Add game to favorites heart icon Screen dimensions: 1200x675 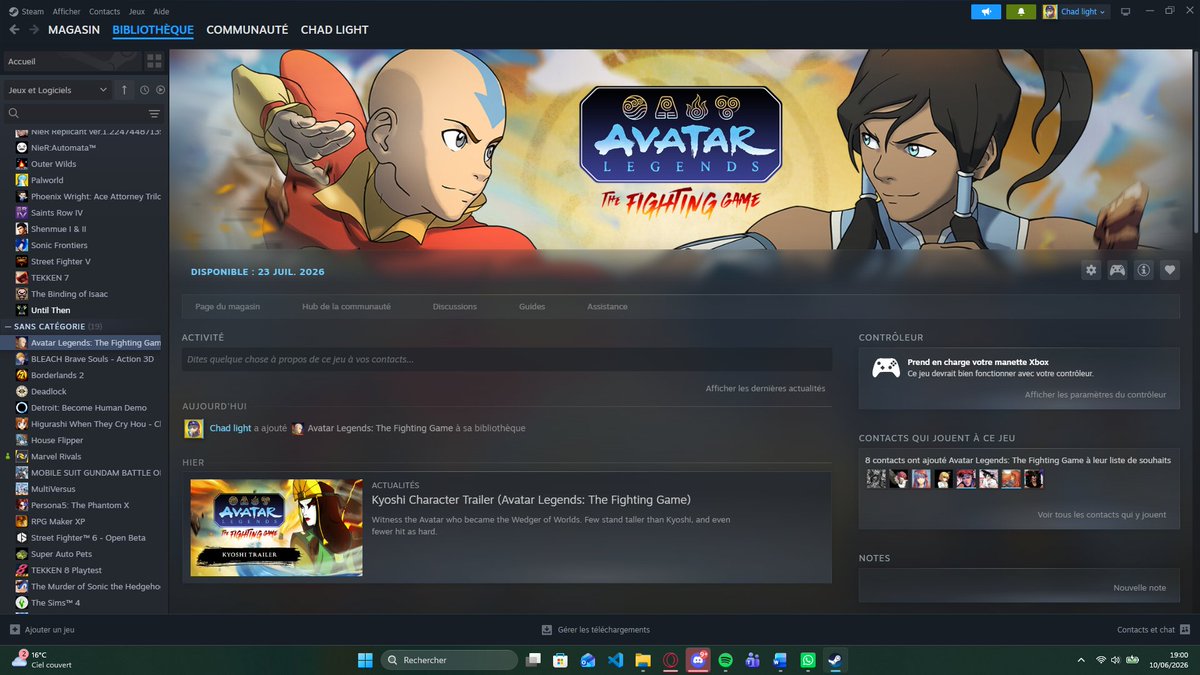pyautogui.click(x=1169, y=270)
